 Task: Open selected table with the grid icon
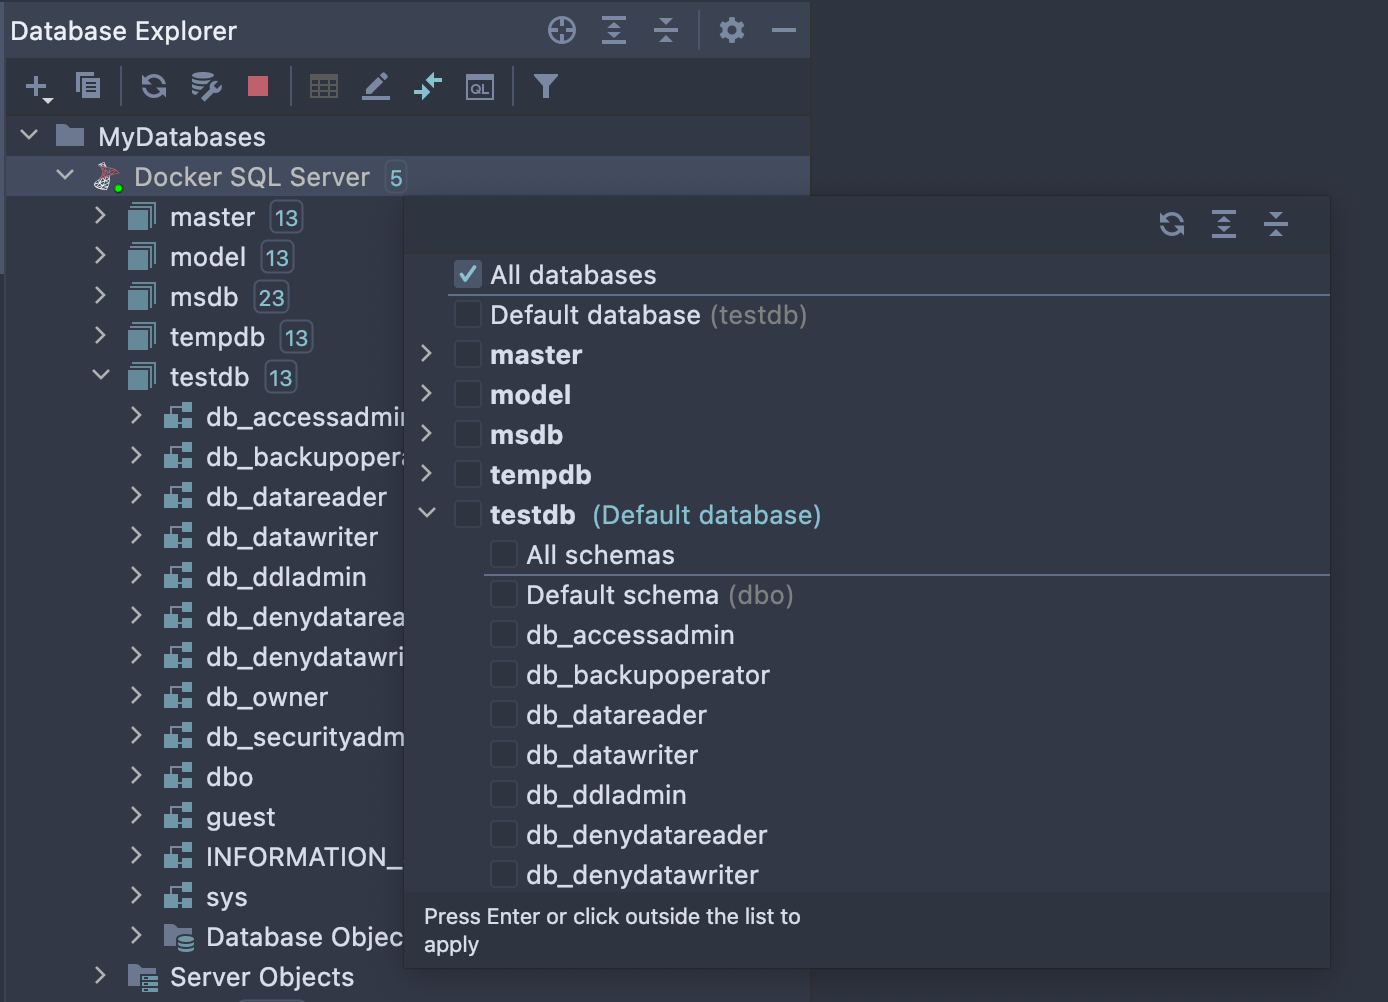322,86
